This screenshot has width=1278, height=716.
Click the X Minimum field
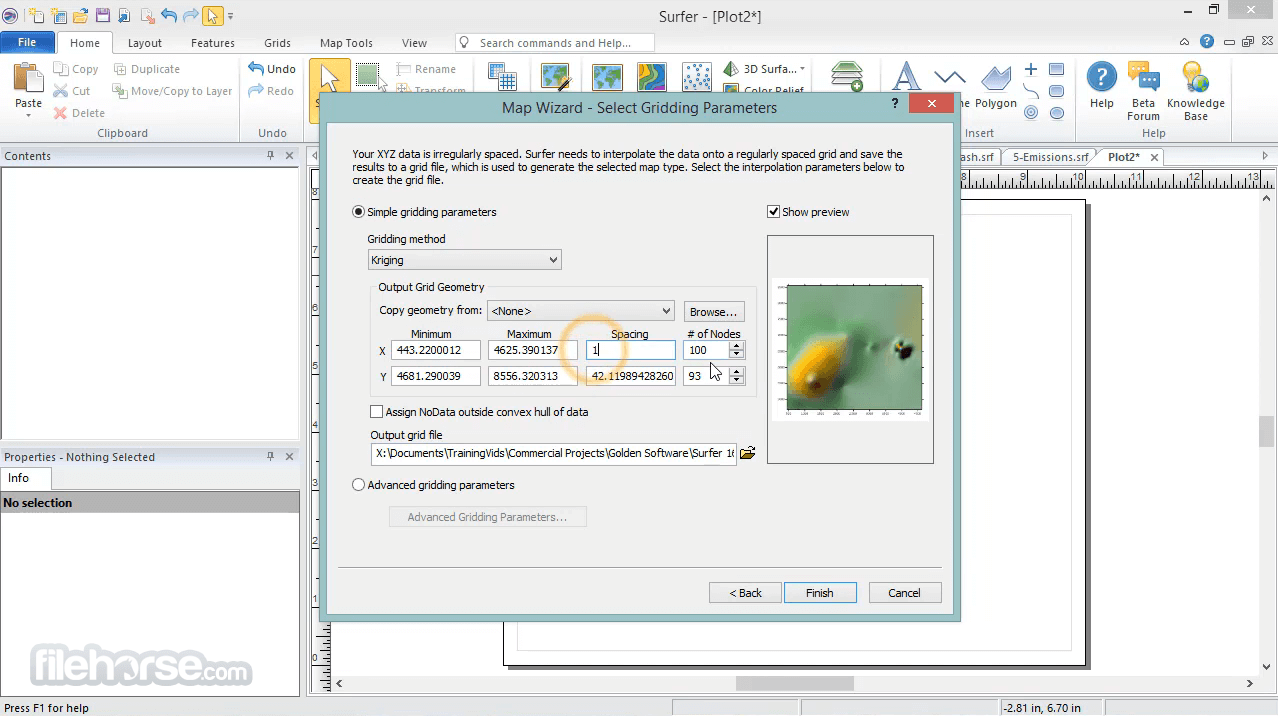436,350
